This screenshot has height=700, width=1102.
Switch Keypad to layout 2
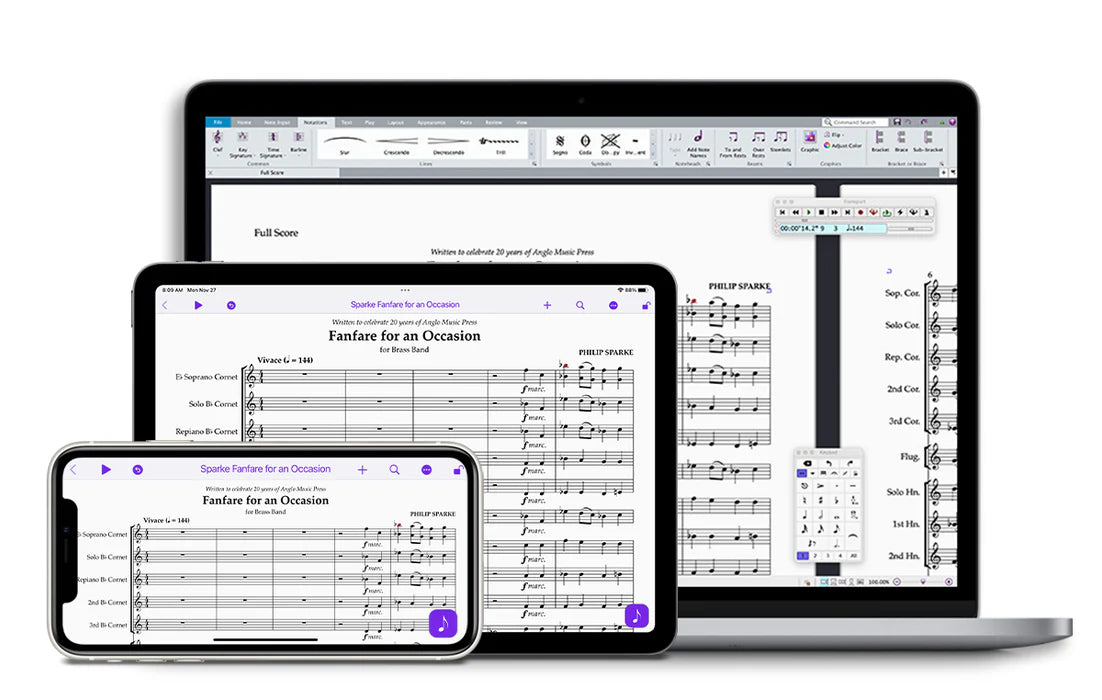click(x=815, y=555)
